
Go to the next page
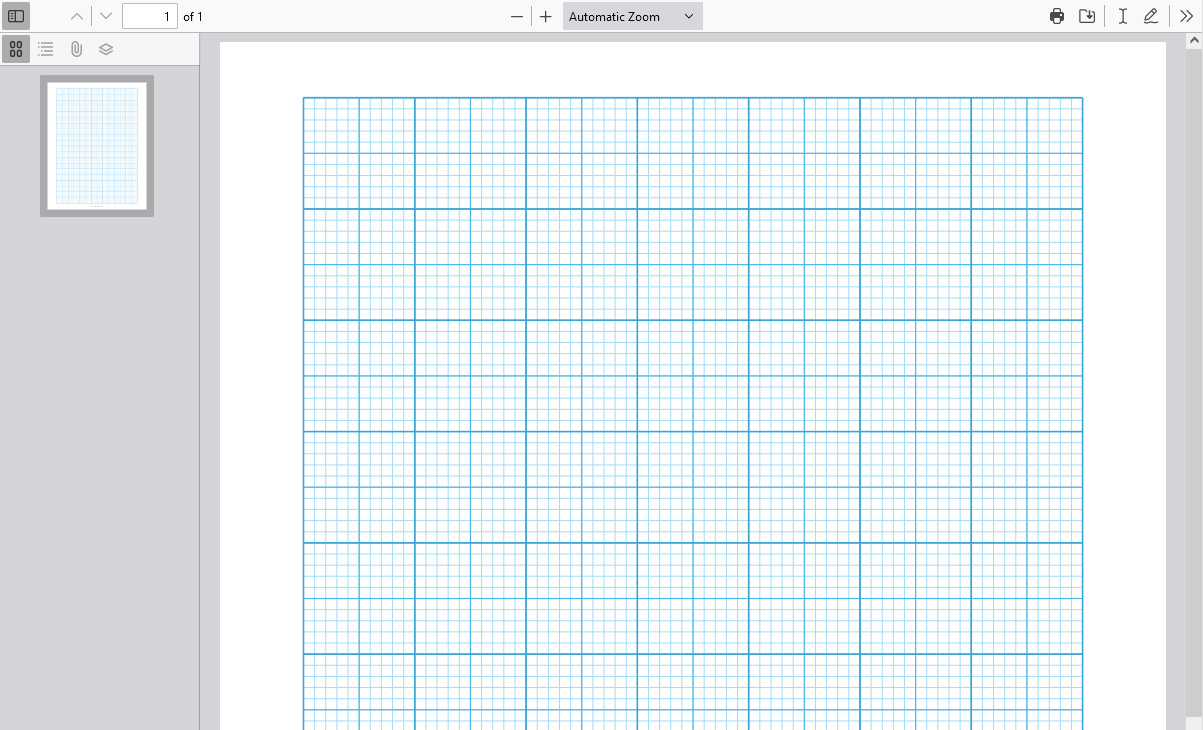tap(105, 16)
